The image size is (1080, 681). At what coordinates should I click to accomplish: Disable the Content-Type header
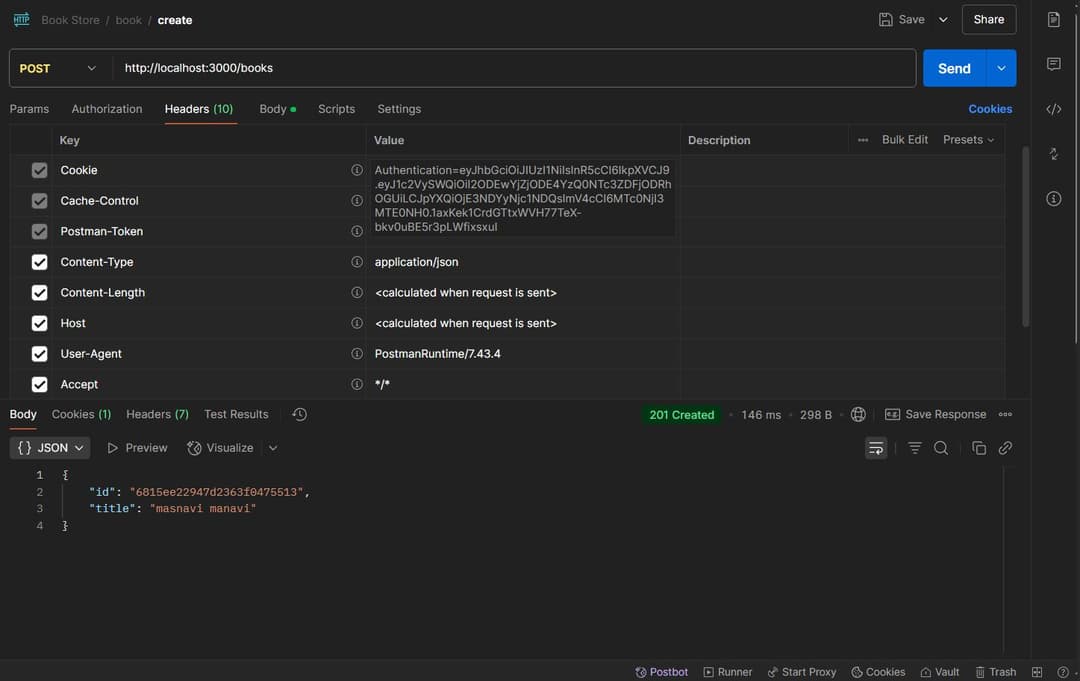[x=39, y=261]
